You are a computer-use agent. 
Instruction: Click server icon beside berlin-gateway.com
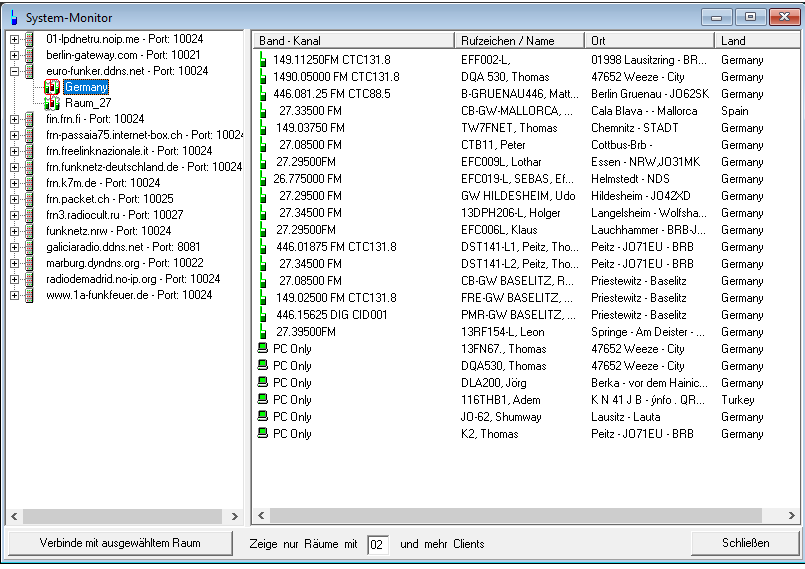click(x=30, y=55)
